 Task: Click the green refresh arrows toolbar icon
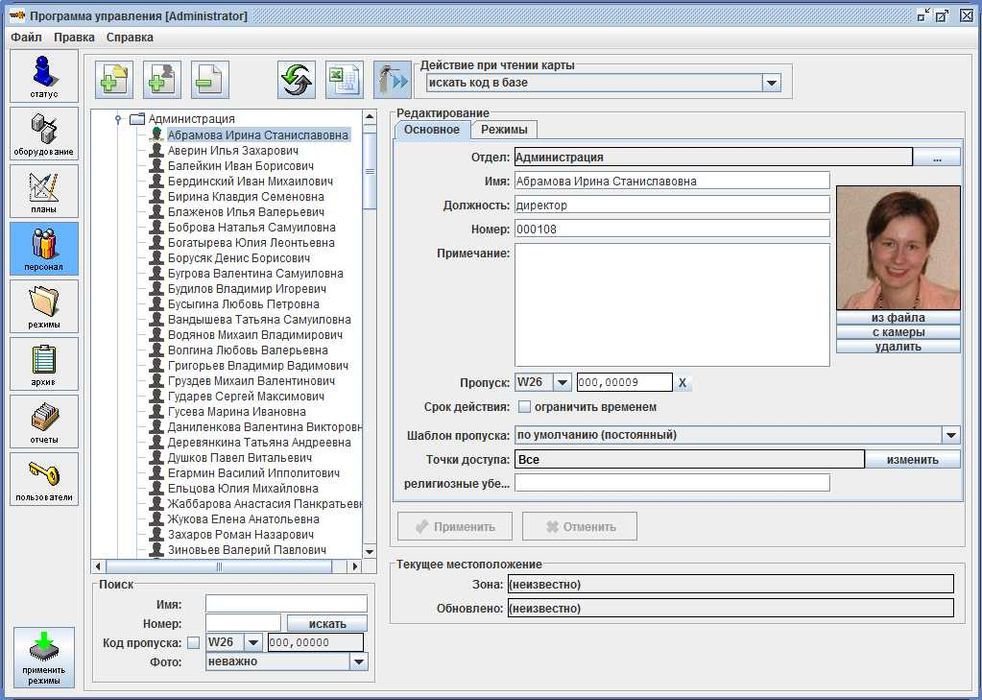(x=297, y=80)
